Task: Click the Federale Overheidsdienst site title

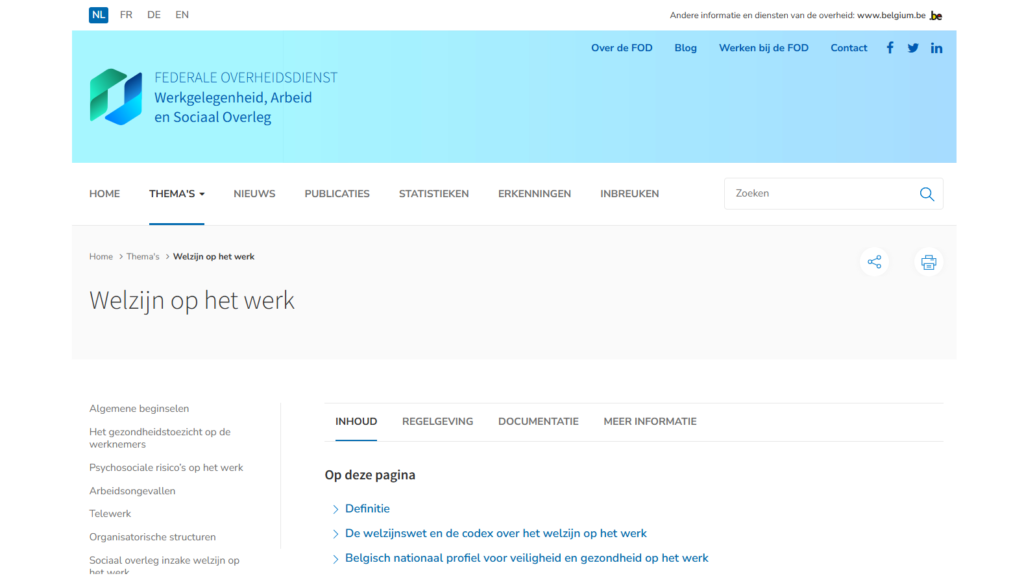Action: (246, 97)
